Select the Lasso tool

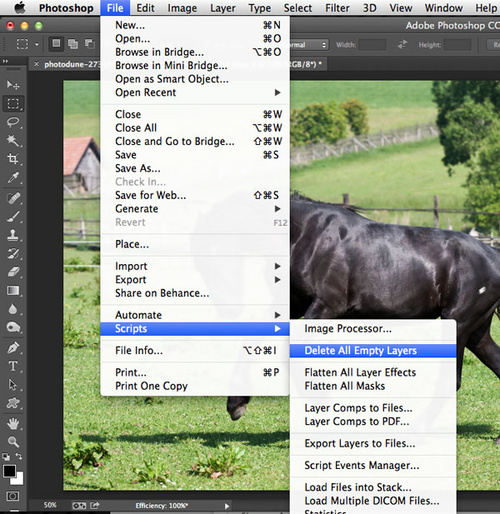13,122
